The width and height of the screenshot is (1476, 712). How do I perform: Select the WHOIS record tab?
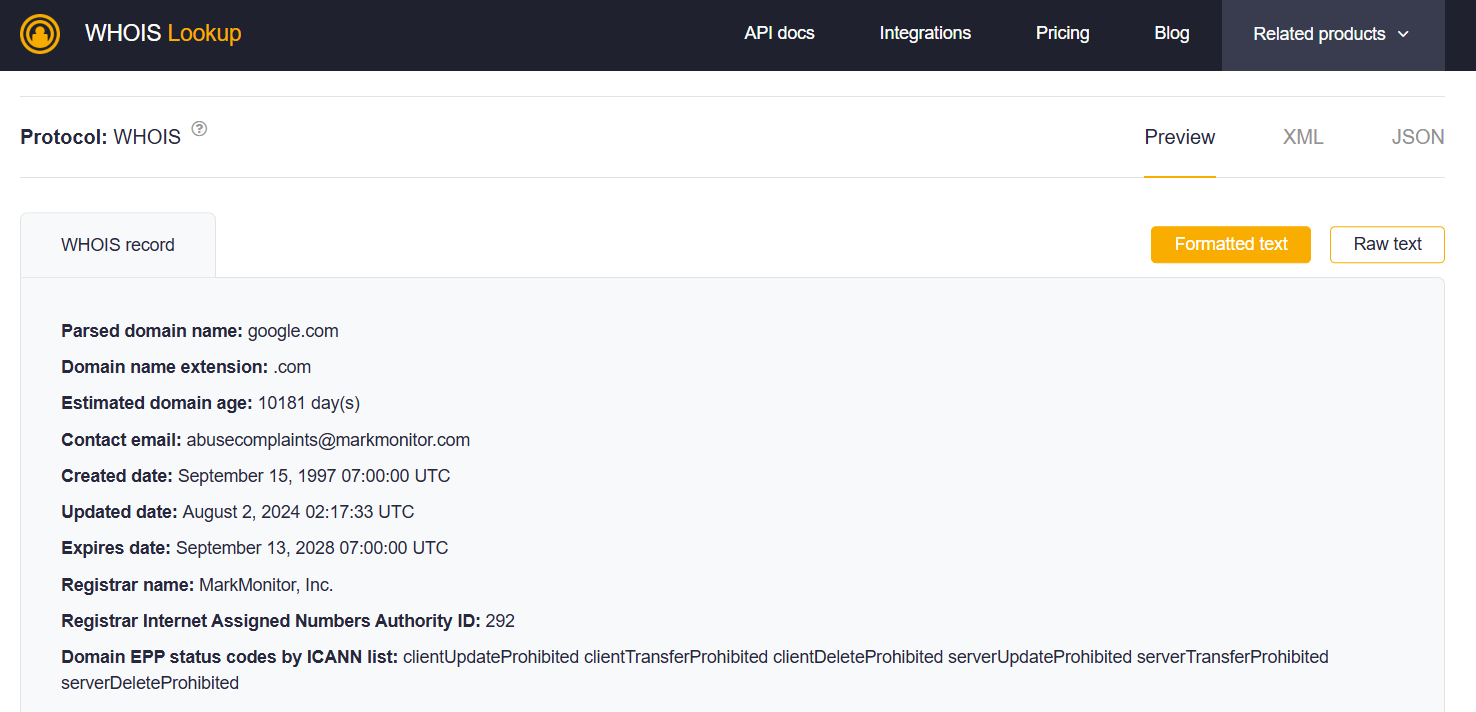[x=118, y=245]
